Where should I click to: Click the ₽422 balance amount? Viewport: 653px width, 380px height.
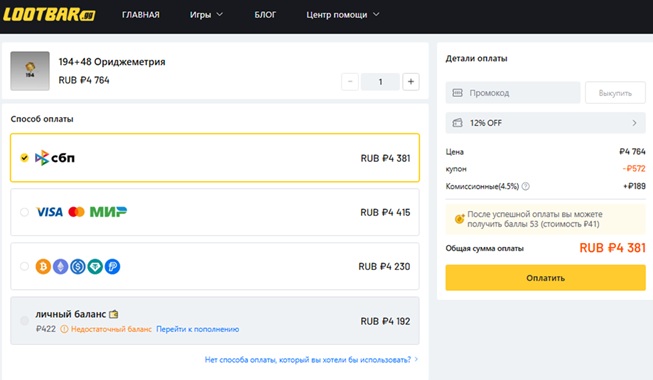(46, 329)
